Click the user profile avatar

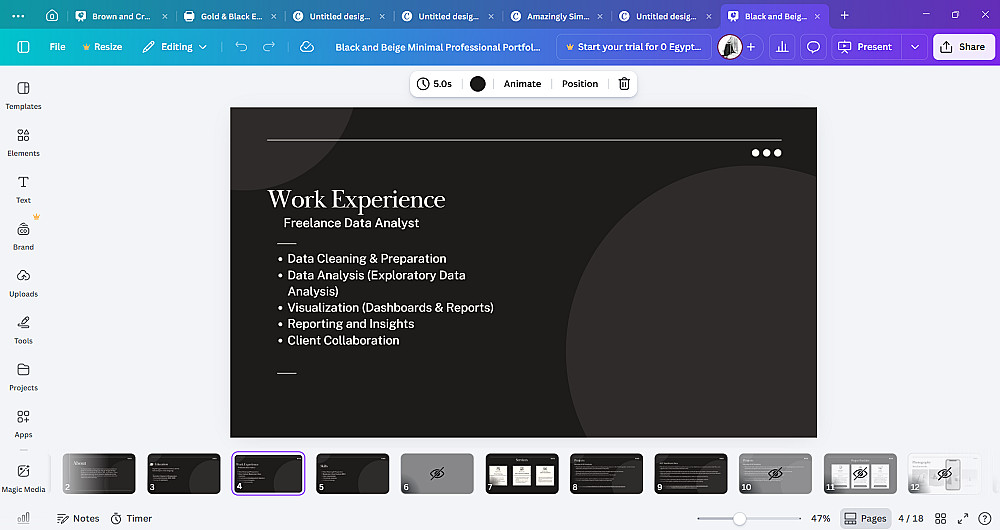pos(730,47)
